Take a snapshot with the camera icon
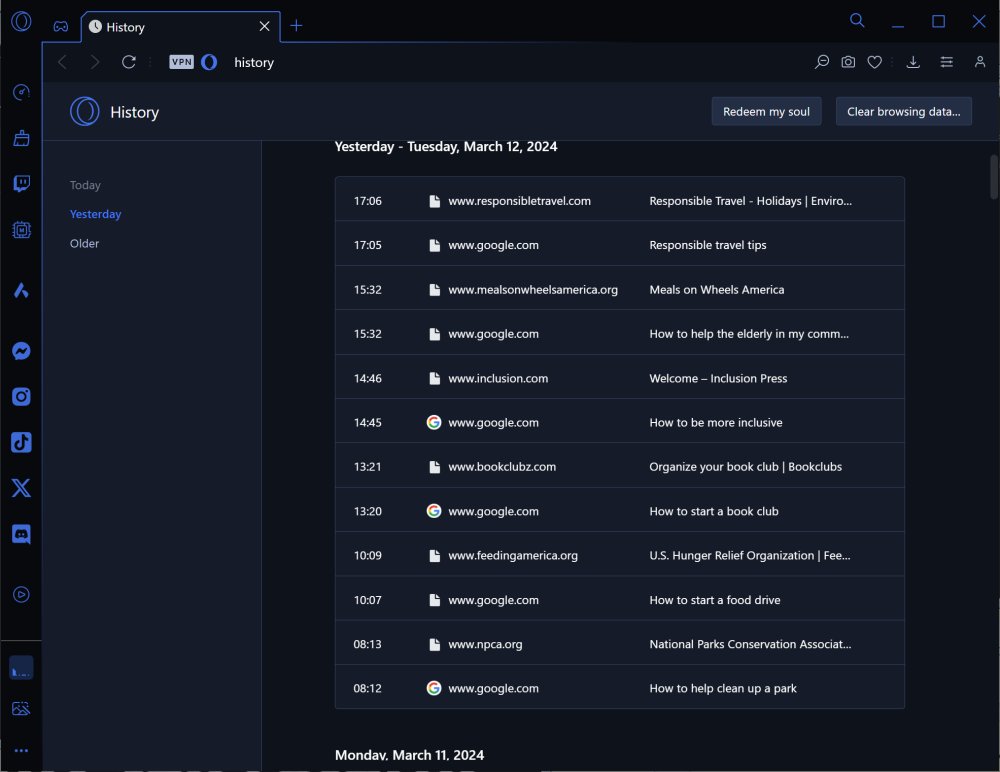Image resolution: width=1000 pixels, height=772 pixels. tap(848, 62)
